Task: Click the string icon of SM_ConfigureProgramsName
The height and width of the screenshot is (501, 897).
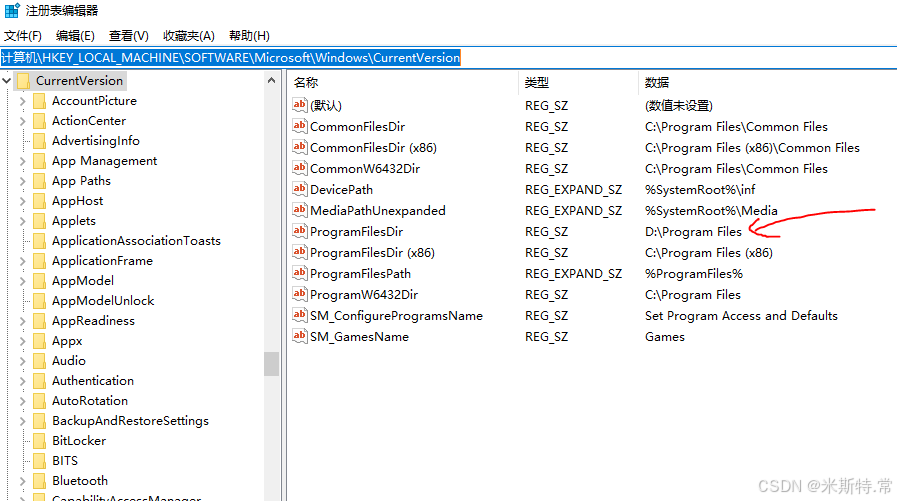Action: [299, 315]
